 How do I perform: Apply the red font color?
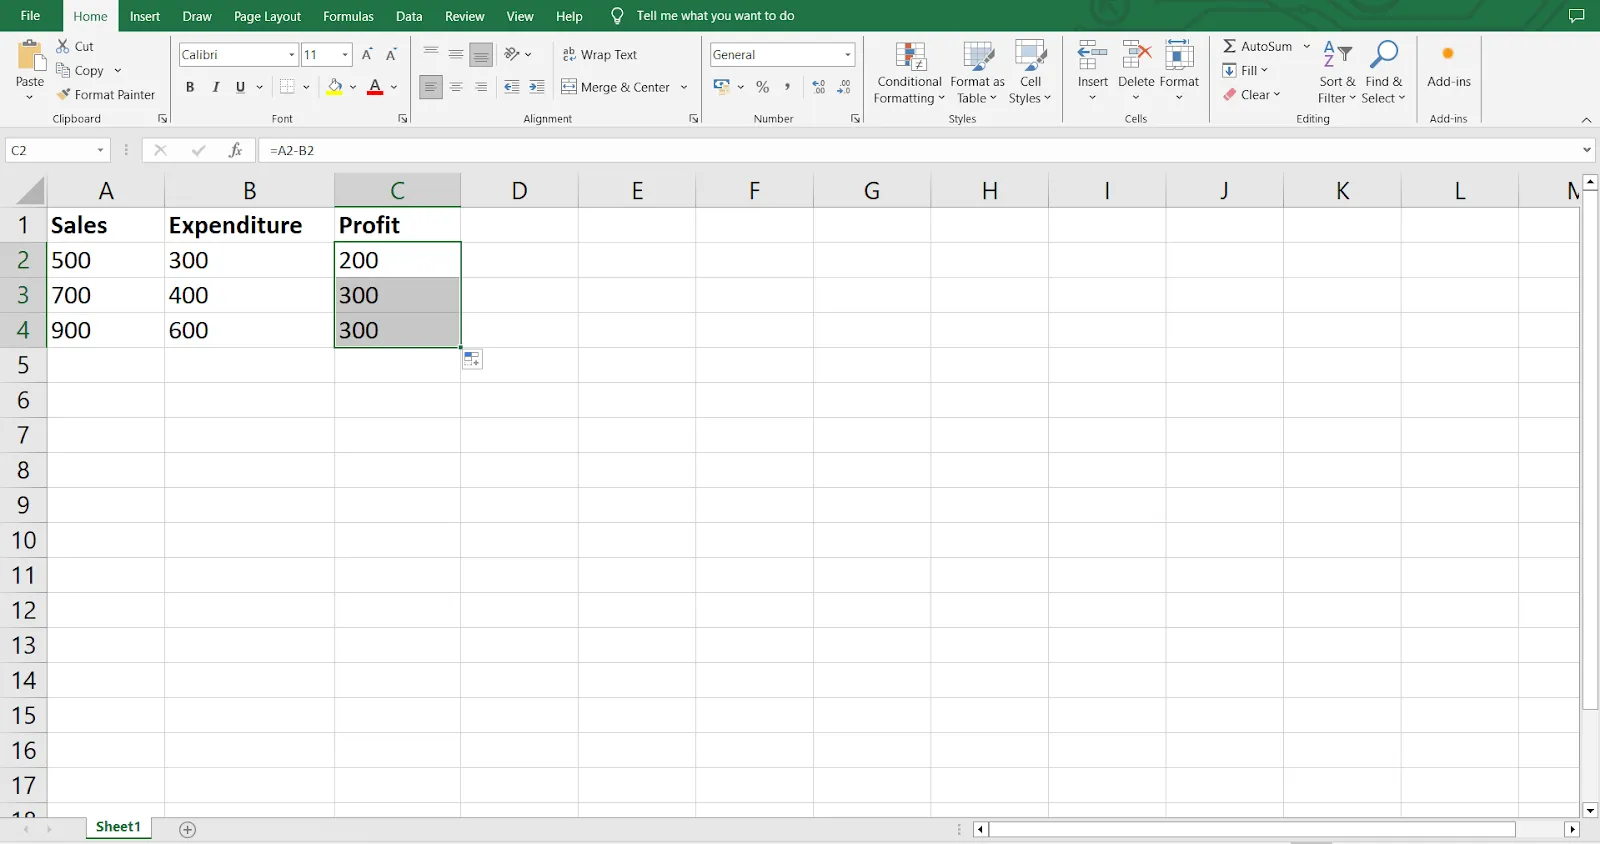click(375, 87)
